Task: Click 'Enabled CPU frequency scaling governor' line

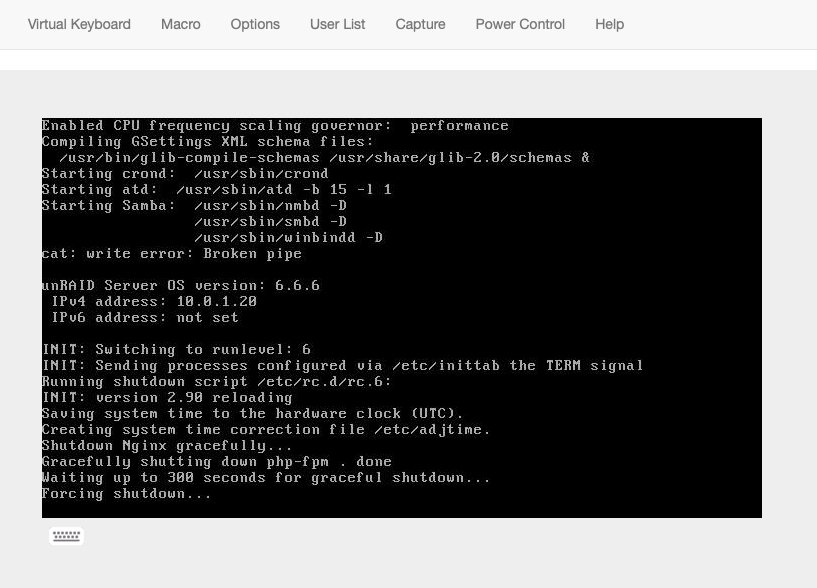Action: 275,125
